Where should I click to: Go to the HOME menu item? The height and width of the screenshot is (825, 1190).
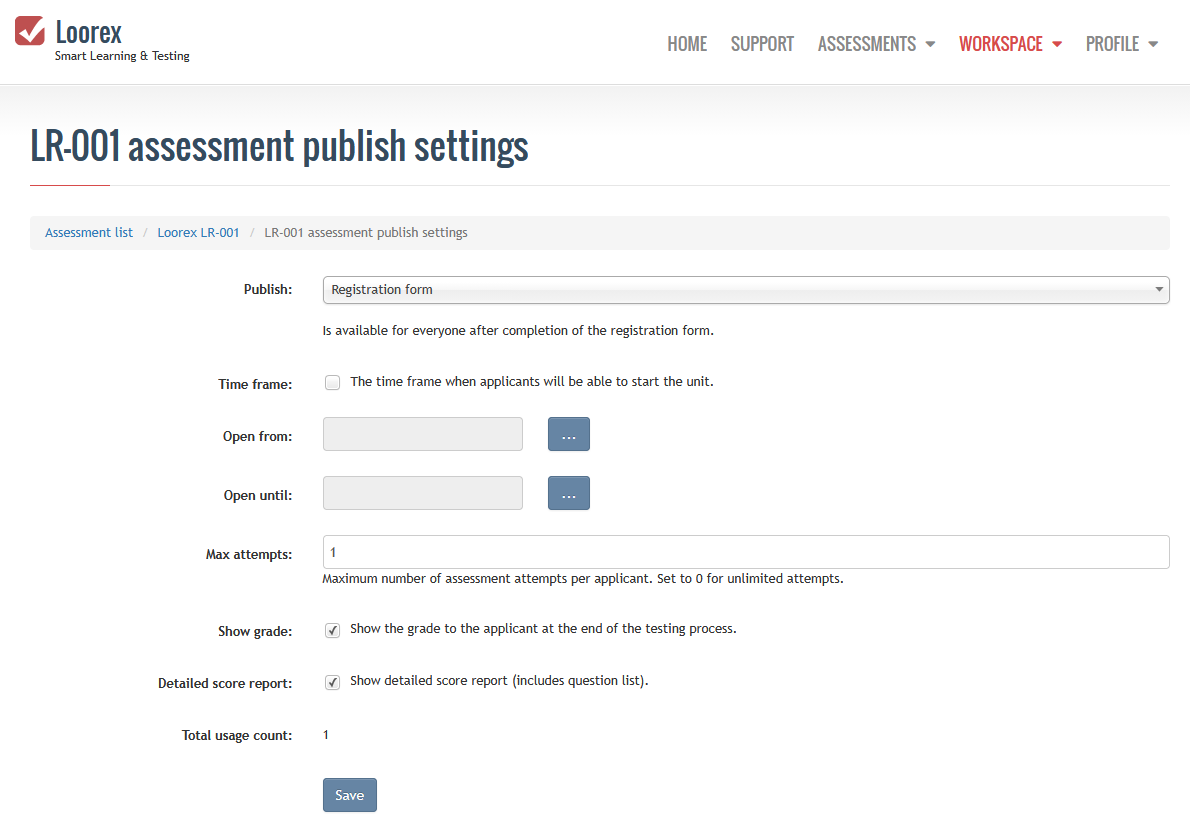(x=687, y=44)
